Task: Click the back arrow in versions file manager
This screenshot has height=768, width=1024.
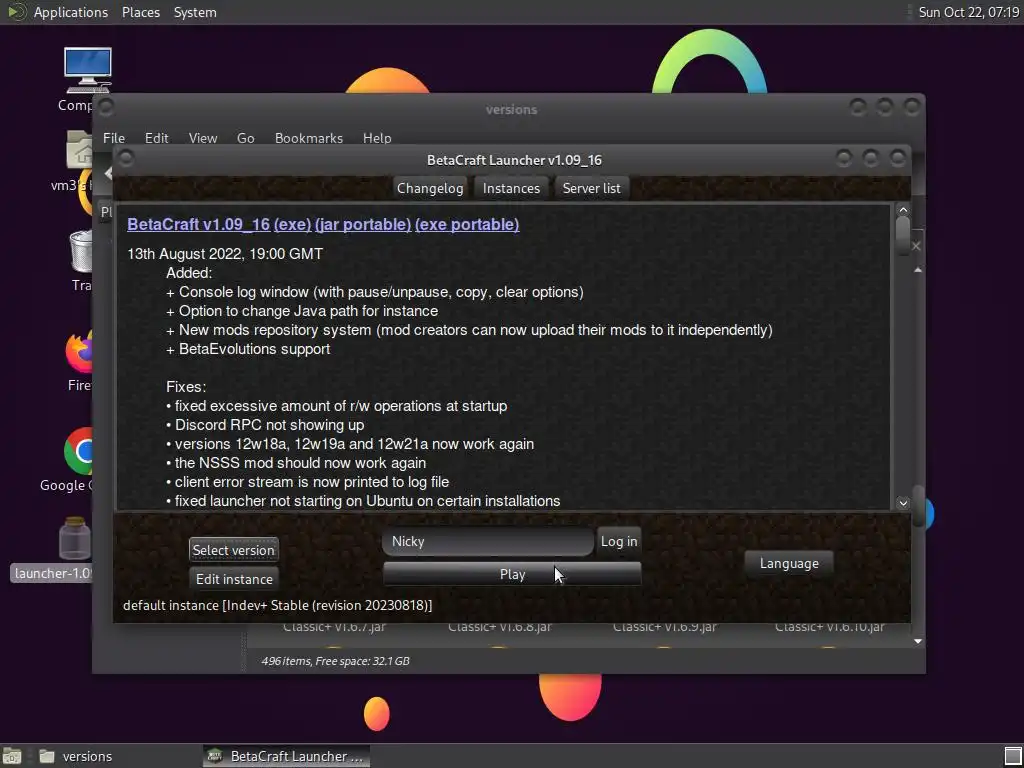Action: pyautogui.click(x=108, y=173)
